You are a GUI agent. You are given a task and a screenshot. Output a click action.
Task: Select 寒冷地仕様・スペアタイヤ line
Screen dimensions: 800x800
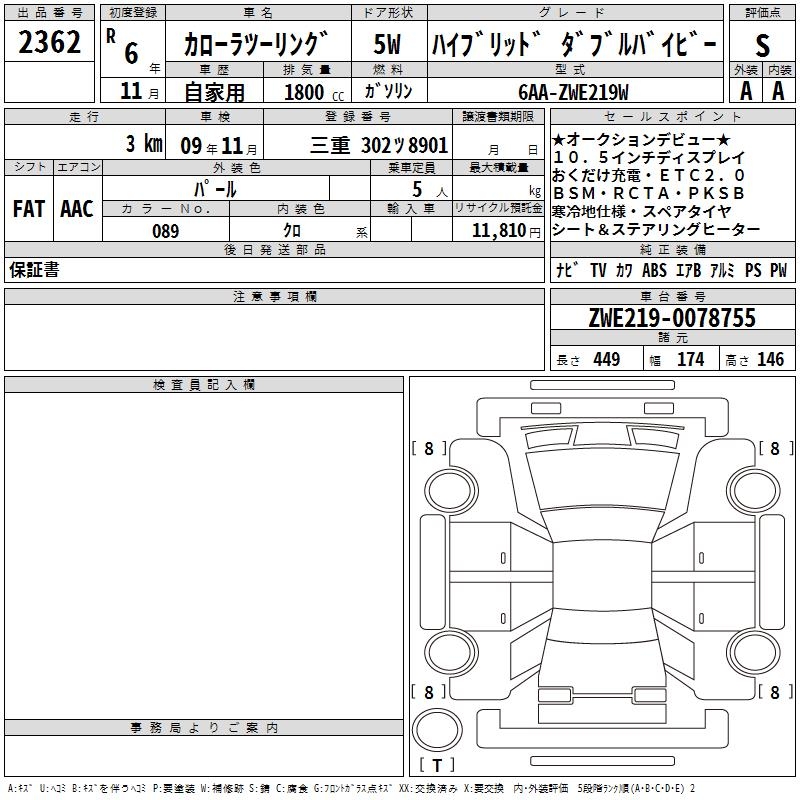coord(642,211)
